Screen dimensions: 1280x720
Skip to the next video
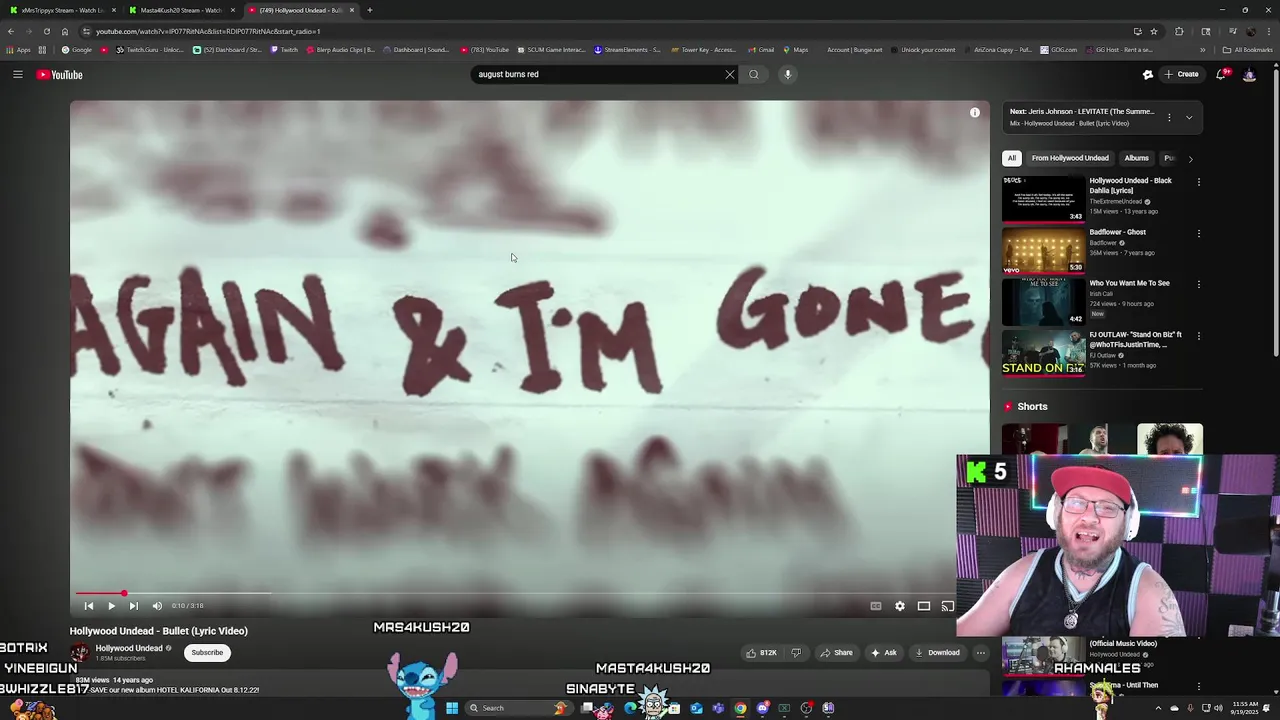pos(133,606)
